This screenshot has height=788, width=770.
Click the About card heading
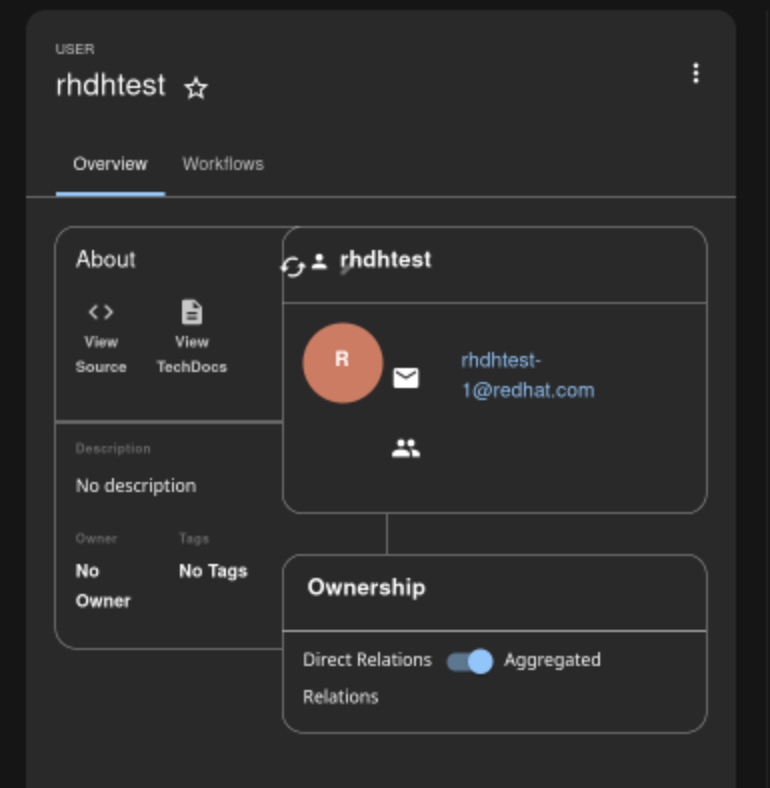(x=106, y=260)
